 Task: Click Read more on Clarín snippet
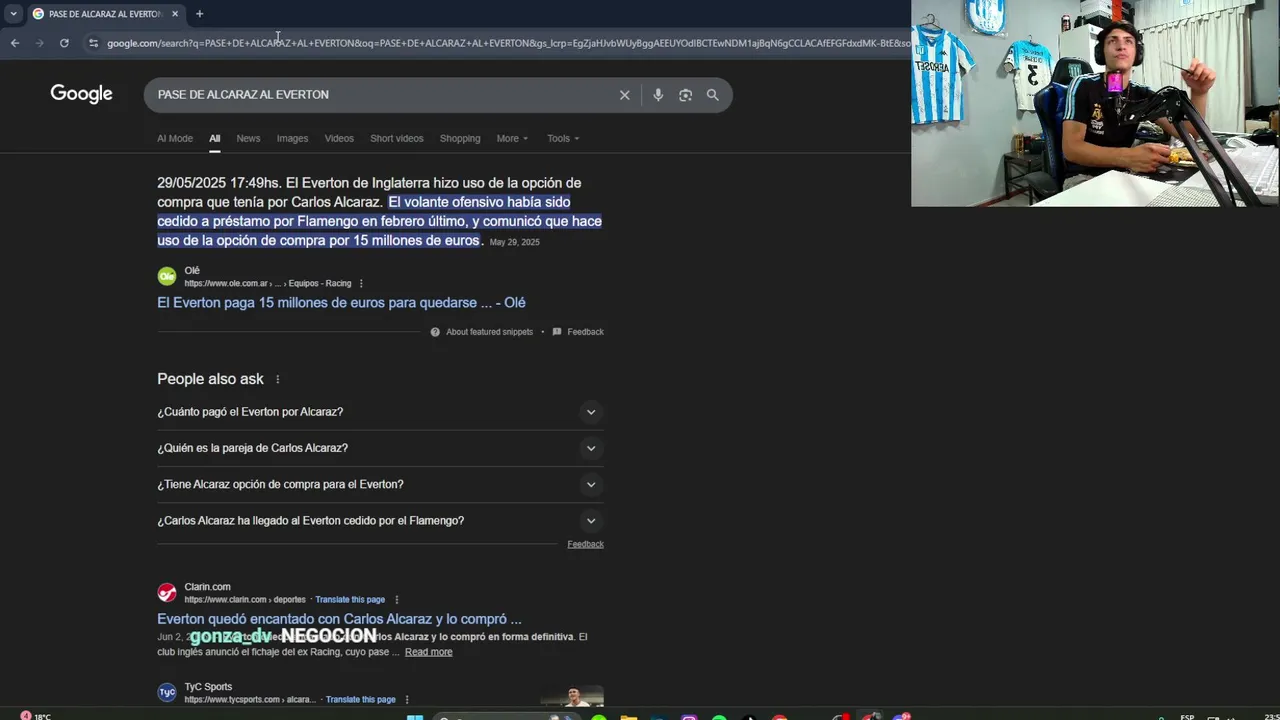[428, 652]
